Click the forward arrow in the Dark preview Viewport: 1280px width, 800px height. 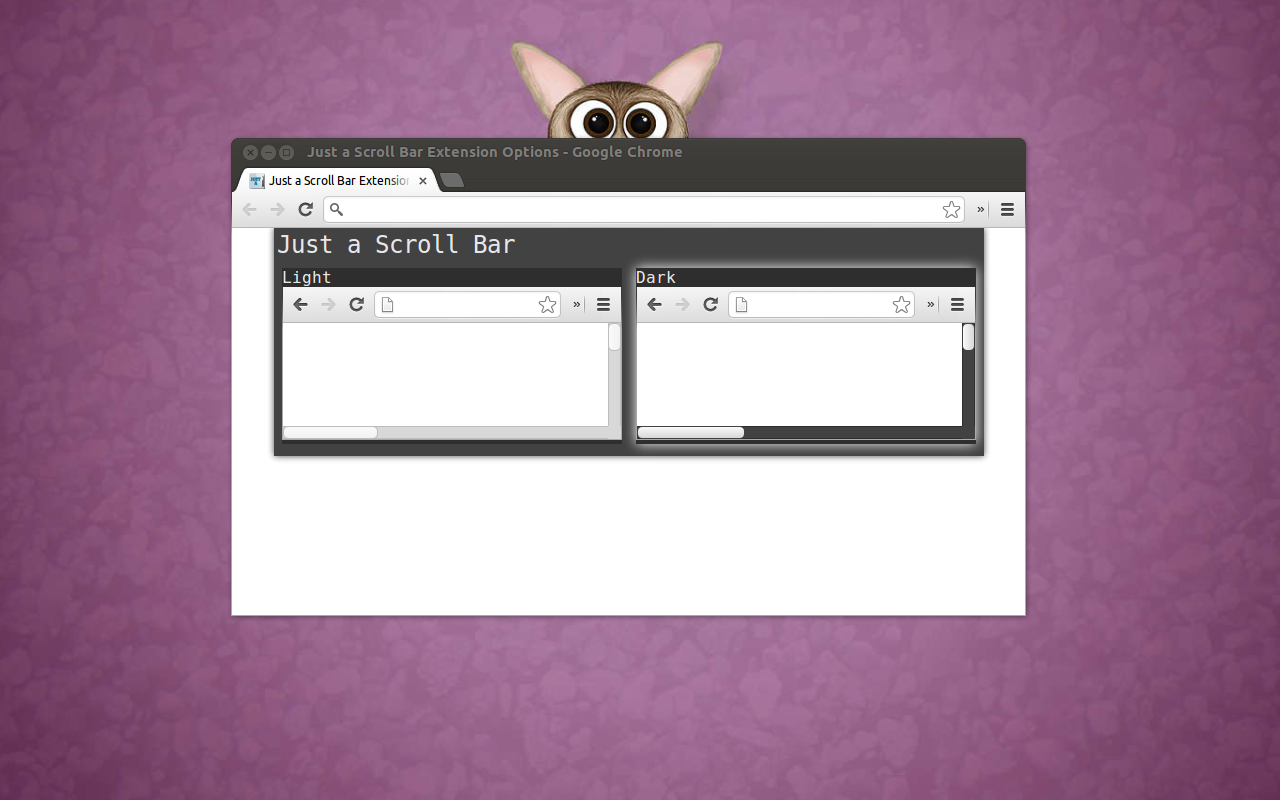(x=682, y=305)
